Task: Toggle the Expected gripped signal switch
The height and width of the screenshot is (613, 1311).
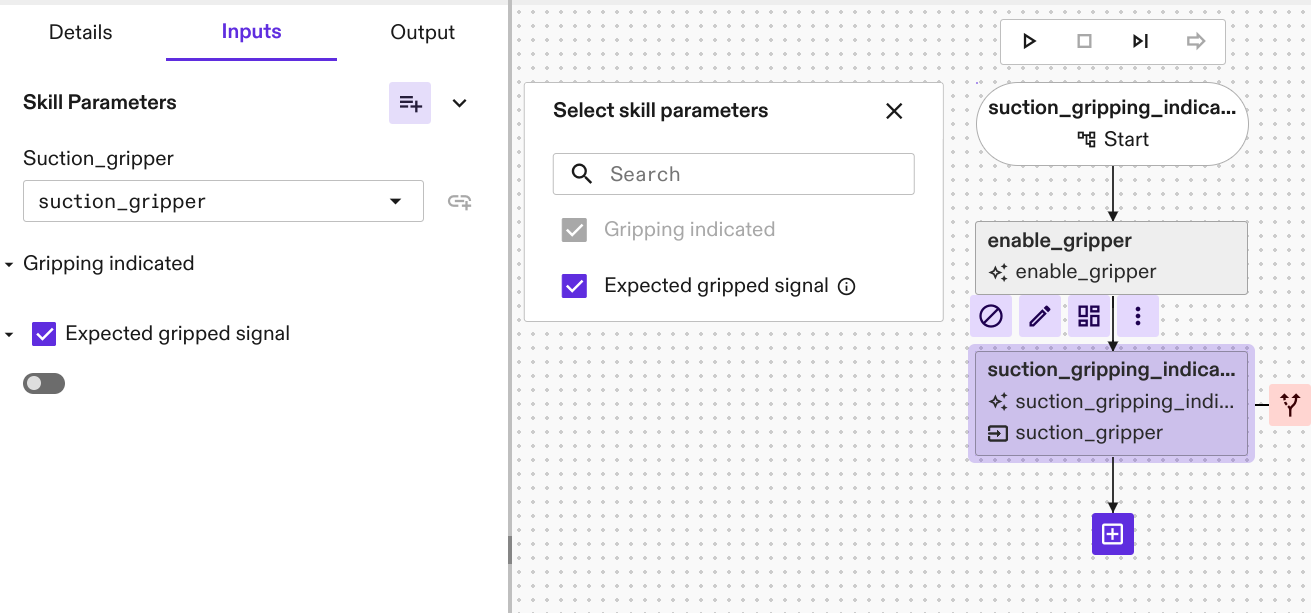Action: (44, 384)
